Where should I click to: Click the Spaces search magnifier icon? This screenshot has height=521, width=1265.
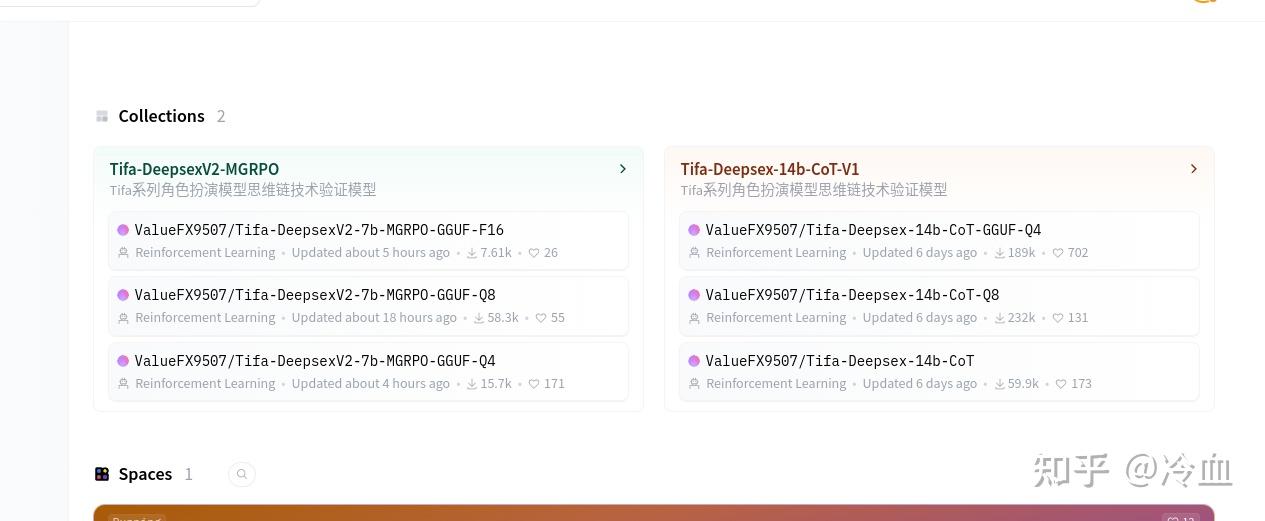(242, 474)
